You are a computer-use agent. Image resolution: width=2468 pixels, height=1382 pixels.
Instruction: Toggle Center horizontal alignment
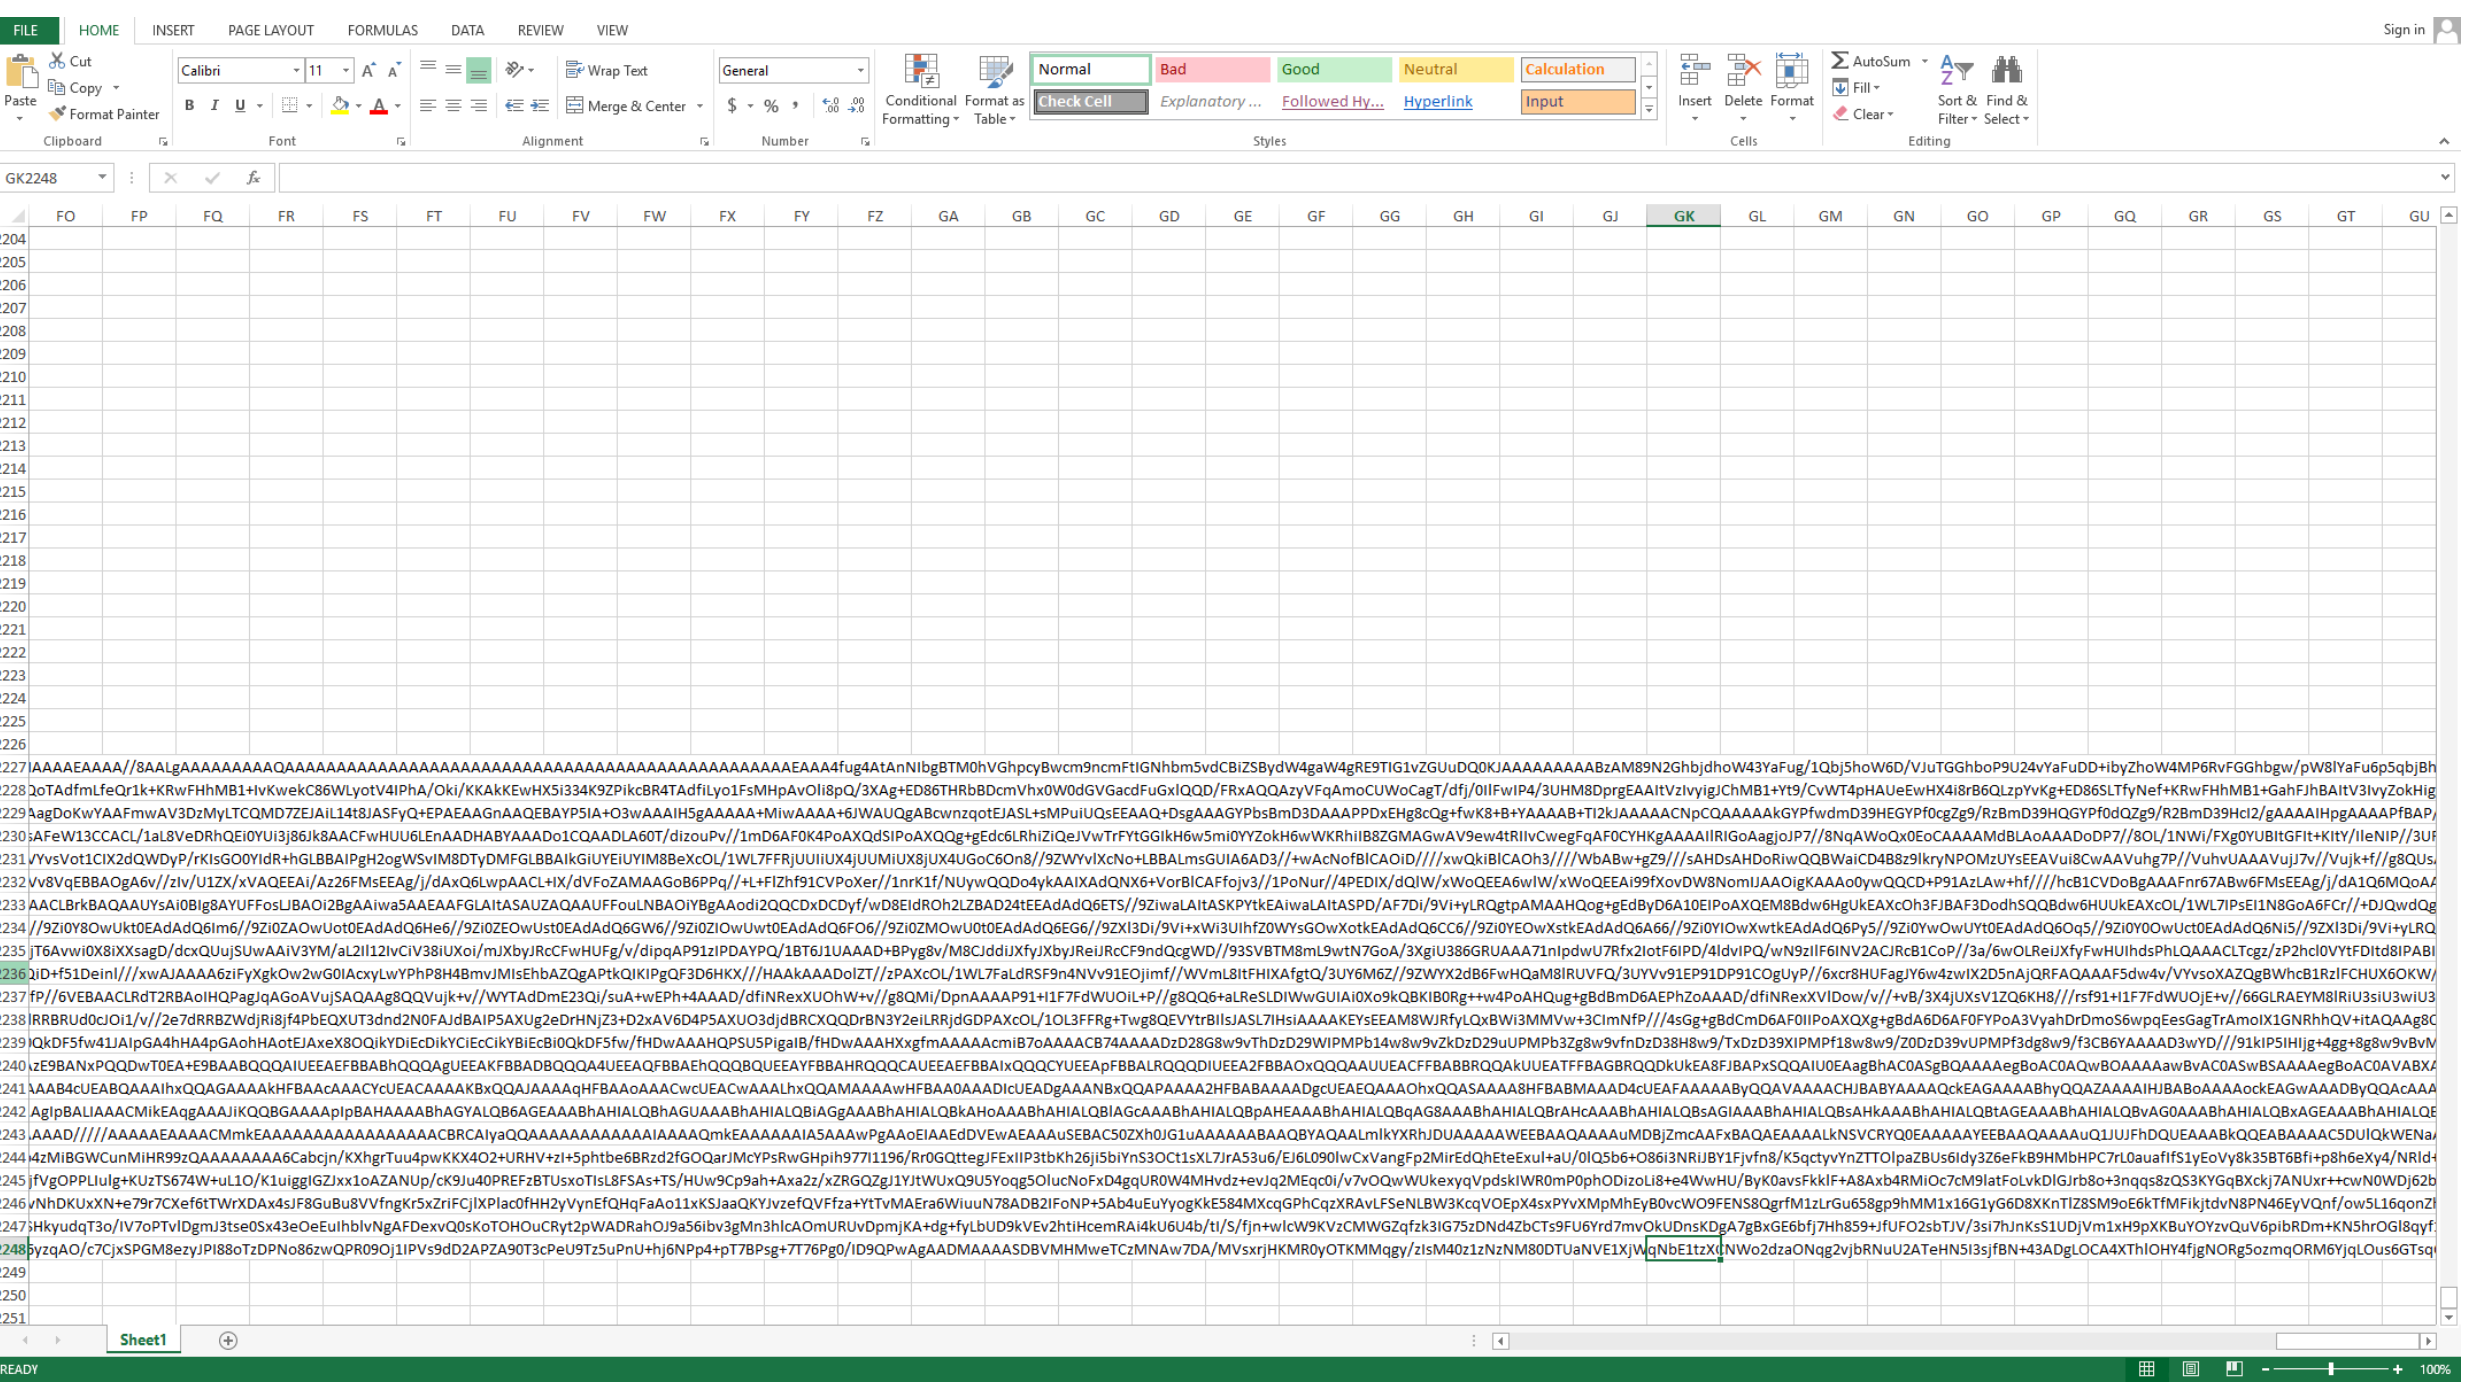(x=453, y=105)
